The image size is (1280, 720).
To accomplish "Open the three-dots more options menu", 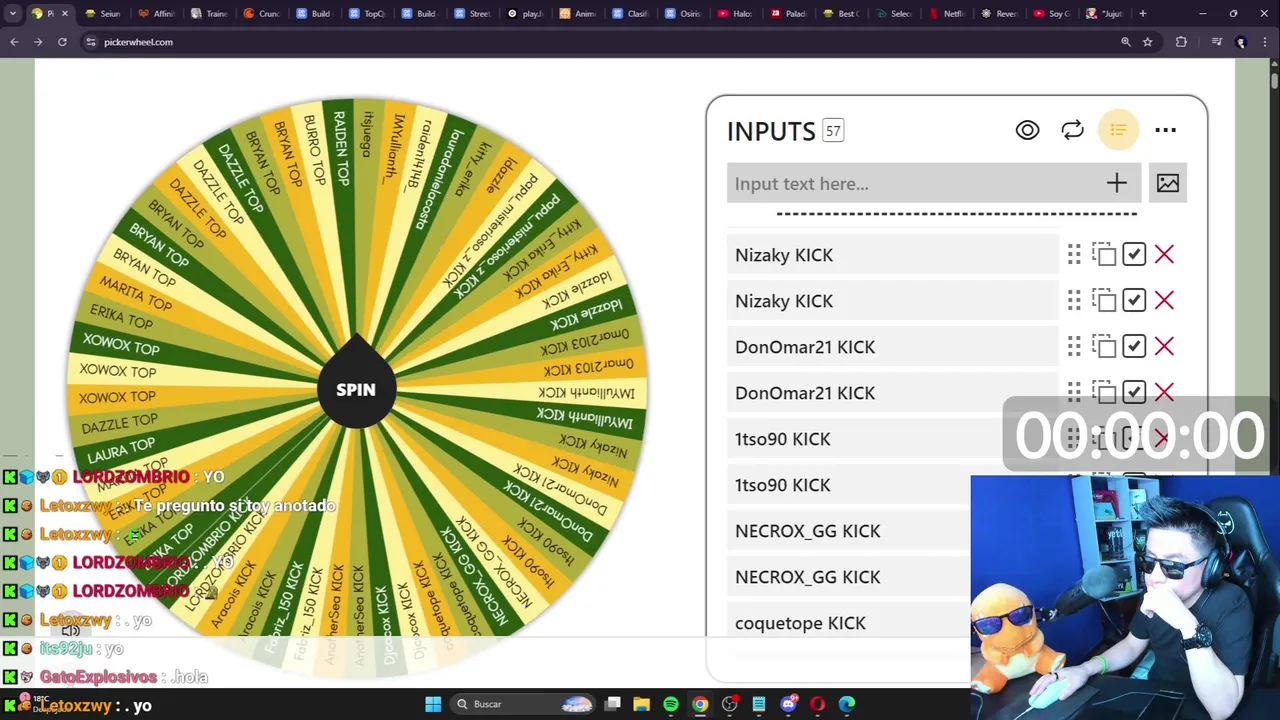I will point(1165,130).
